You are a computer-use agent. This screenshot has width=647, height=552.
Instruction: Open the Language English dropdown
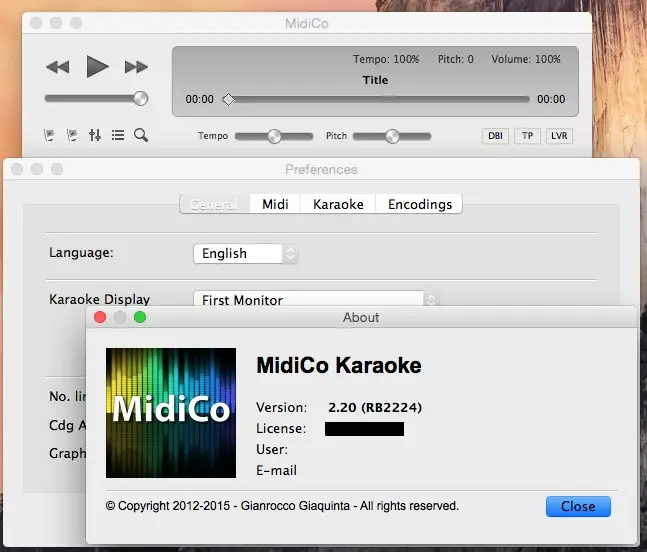[246, 253]
